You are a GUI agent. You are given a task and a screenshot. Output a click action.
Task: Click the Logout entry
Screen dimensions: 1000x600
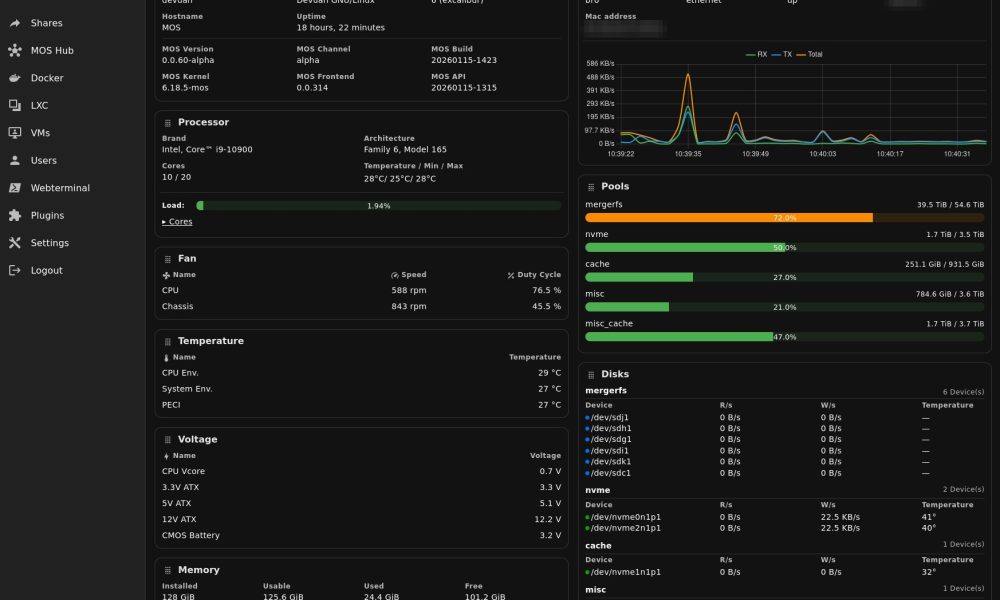tap(14, 270)
